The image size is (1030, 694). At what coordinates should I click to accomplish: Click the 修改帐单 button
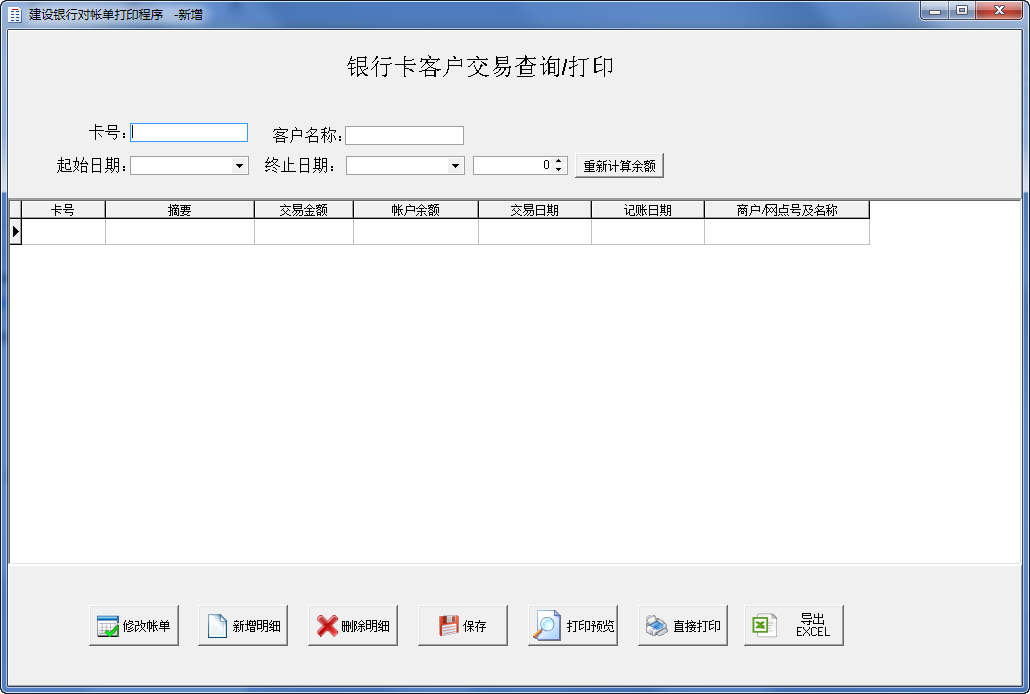pos(134,626)
